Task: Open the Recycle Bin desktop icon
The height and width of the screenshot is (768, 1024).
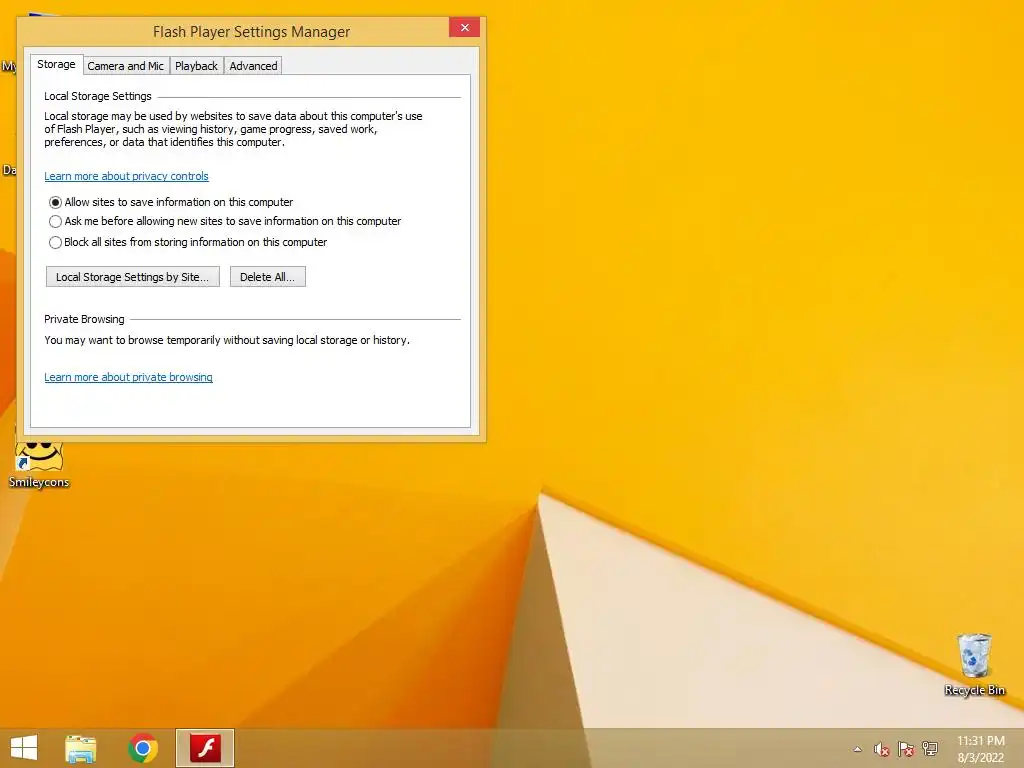Action: [x=974, y=664]
